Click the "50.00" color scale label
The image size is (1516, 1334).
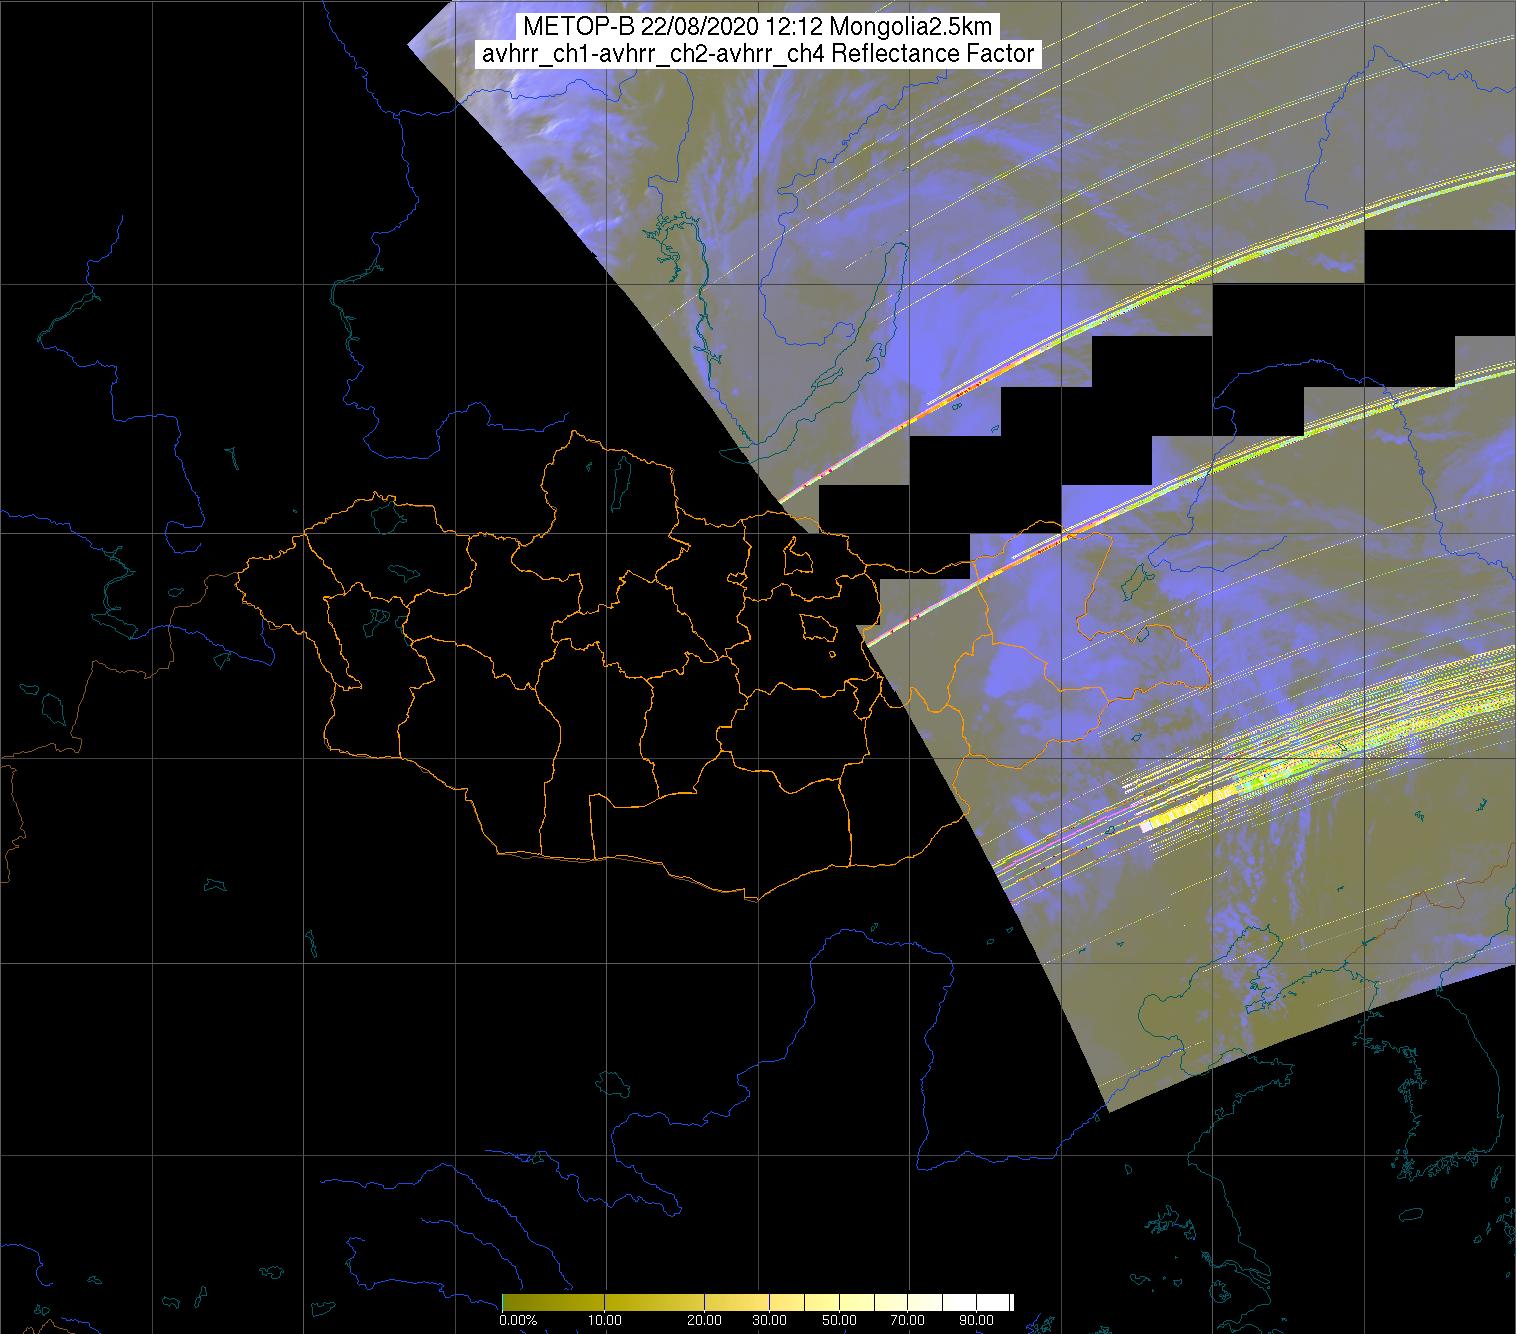(x=840, y=1320)
